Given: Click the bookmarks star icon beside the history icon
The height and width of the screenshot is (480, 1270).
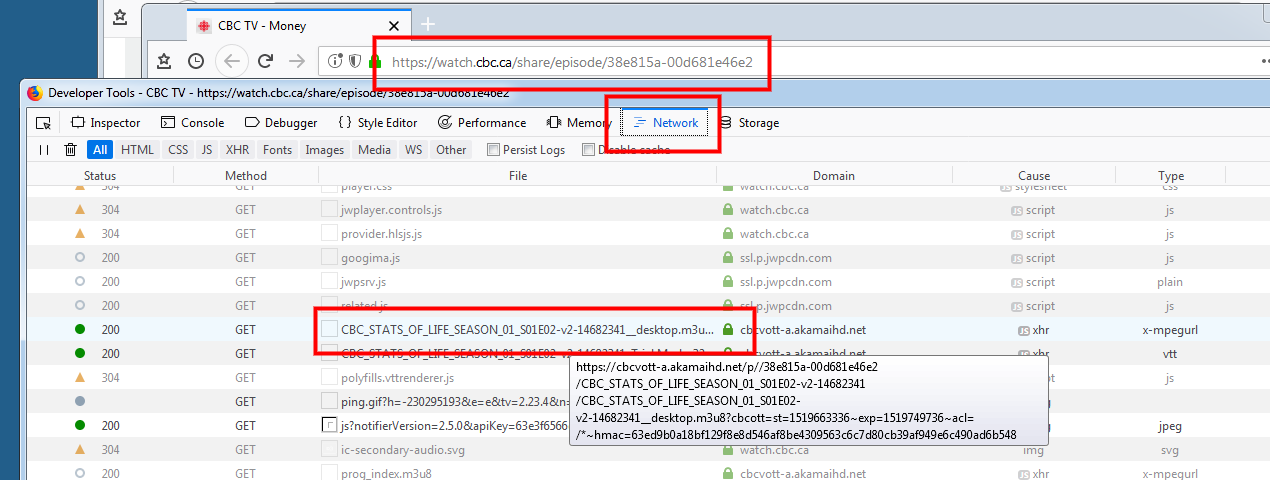Looking at the screenshot, I should pyautogui.click(x=164, y=61).
